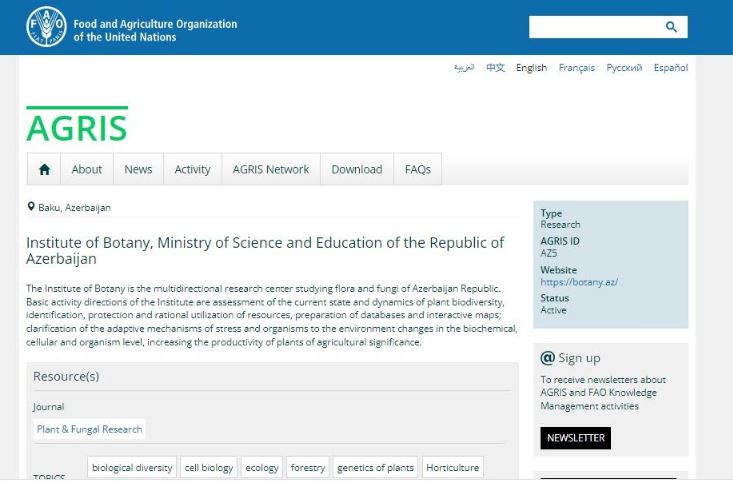This screenshot has height=484, width=733.
Task: Open the News menu item
Action: 138,169
